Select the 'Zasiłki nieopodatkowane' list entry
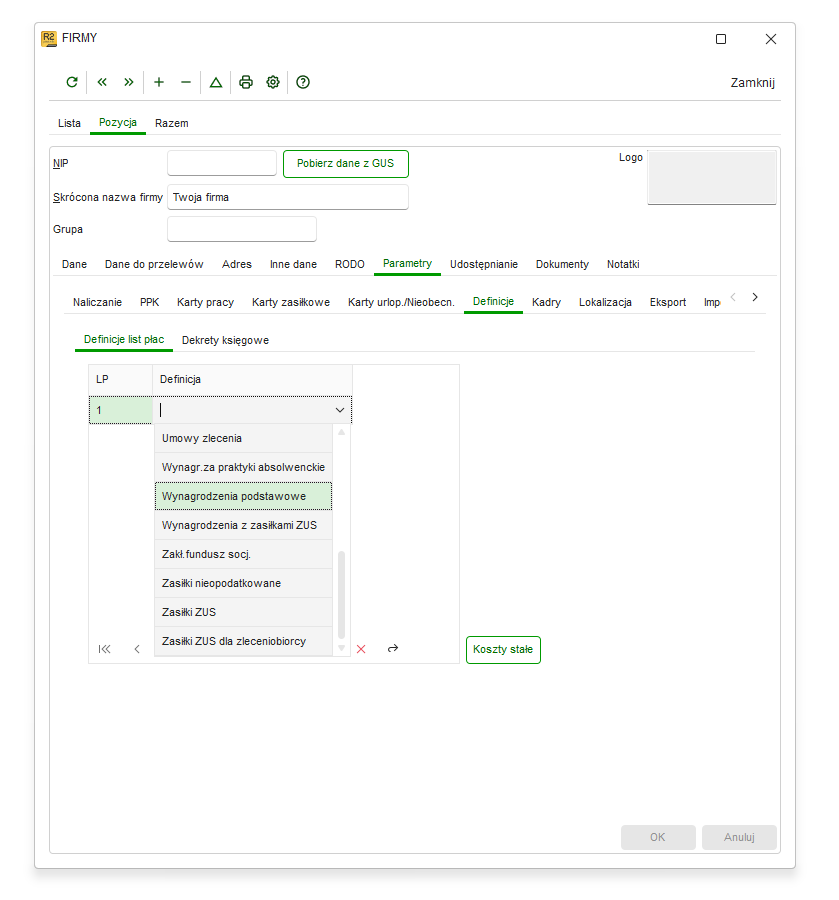Screen dimensions: 839x900 243,583
